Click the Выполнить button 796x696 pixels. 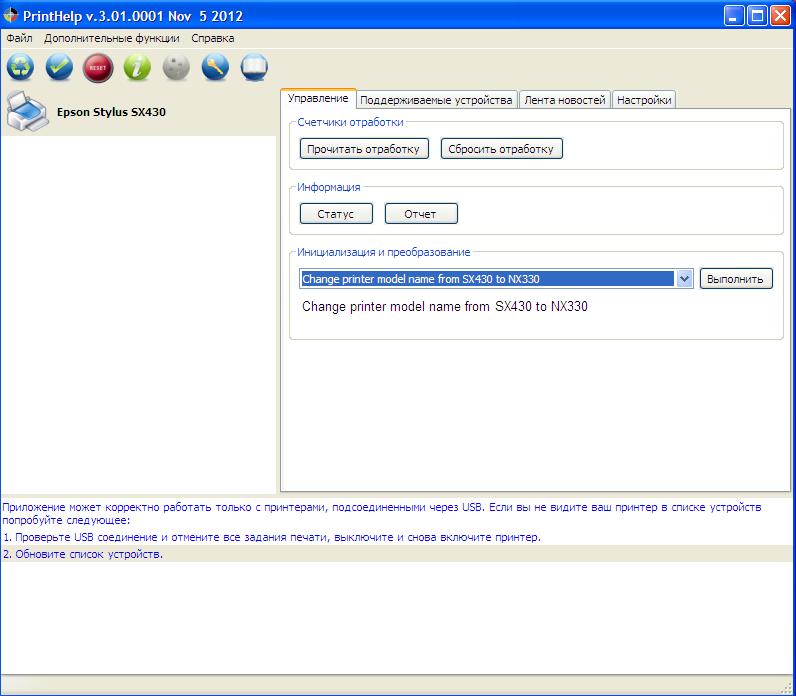(736, 279)
